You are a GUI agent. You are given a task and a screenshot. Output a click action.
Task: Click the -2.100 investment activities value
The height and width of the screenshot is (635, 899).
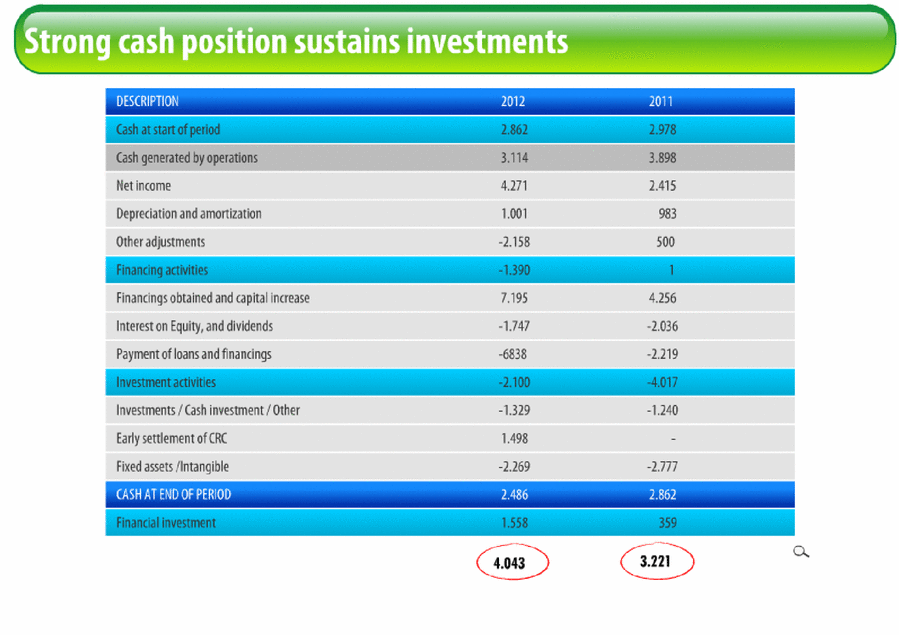(514, 382)
